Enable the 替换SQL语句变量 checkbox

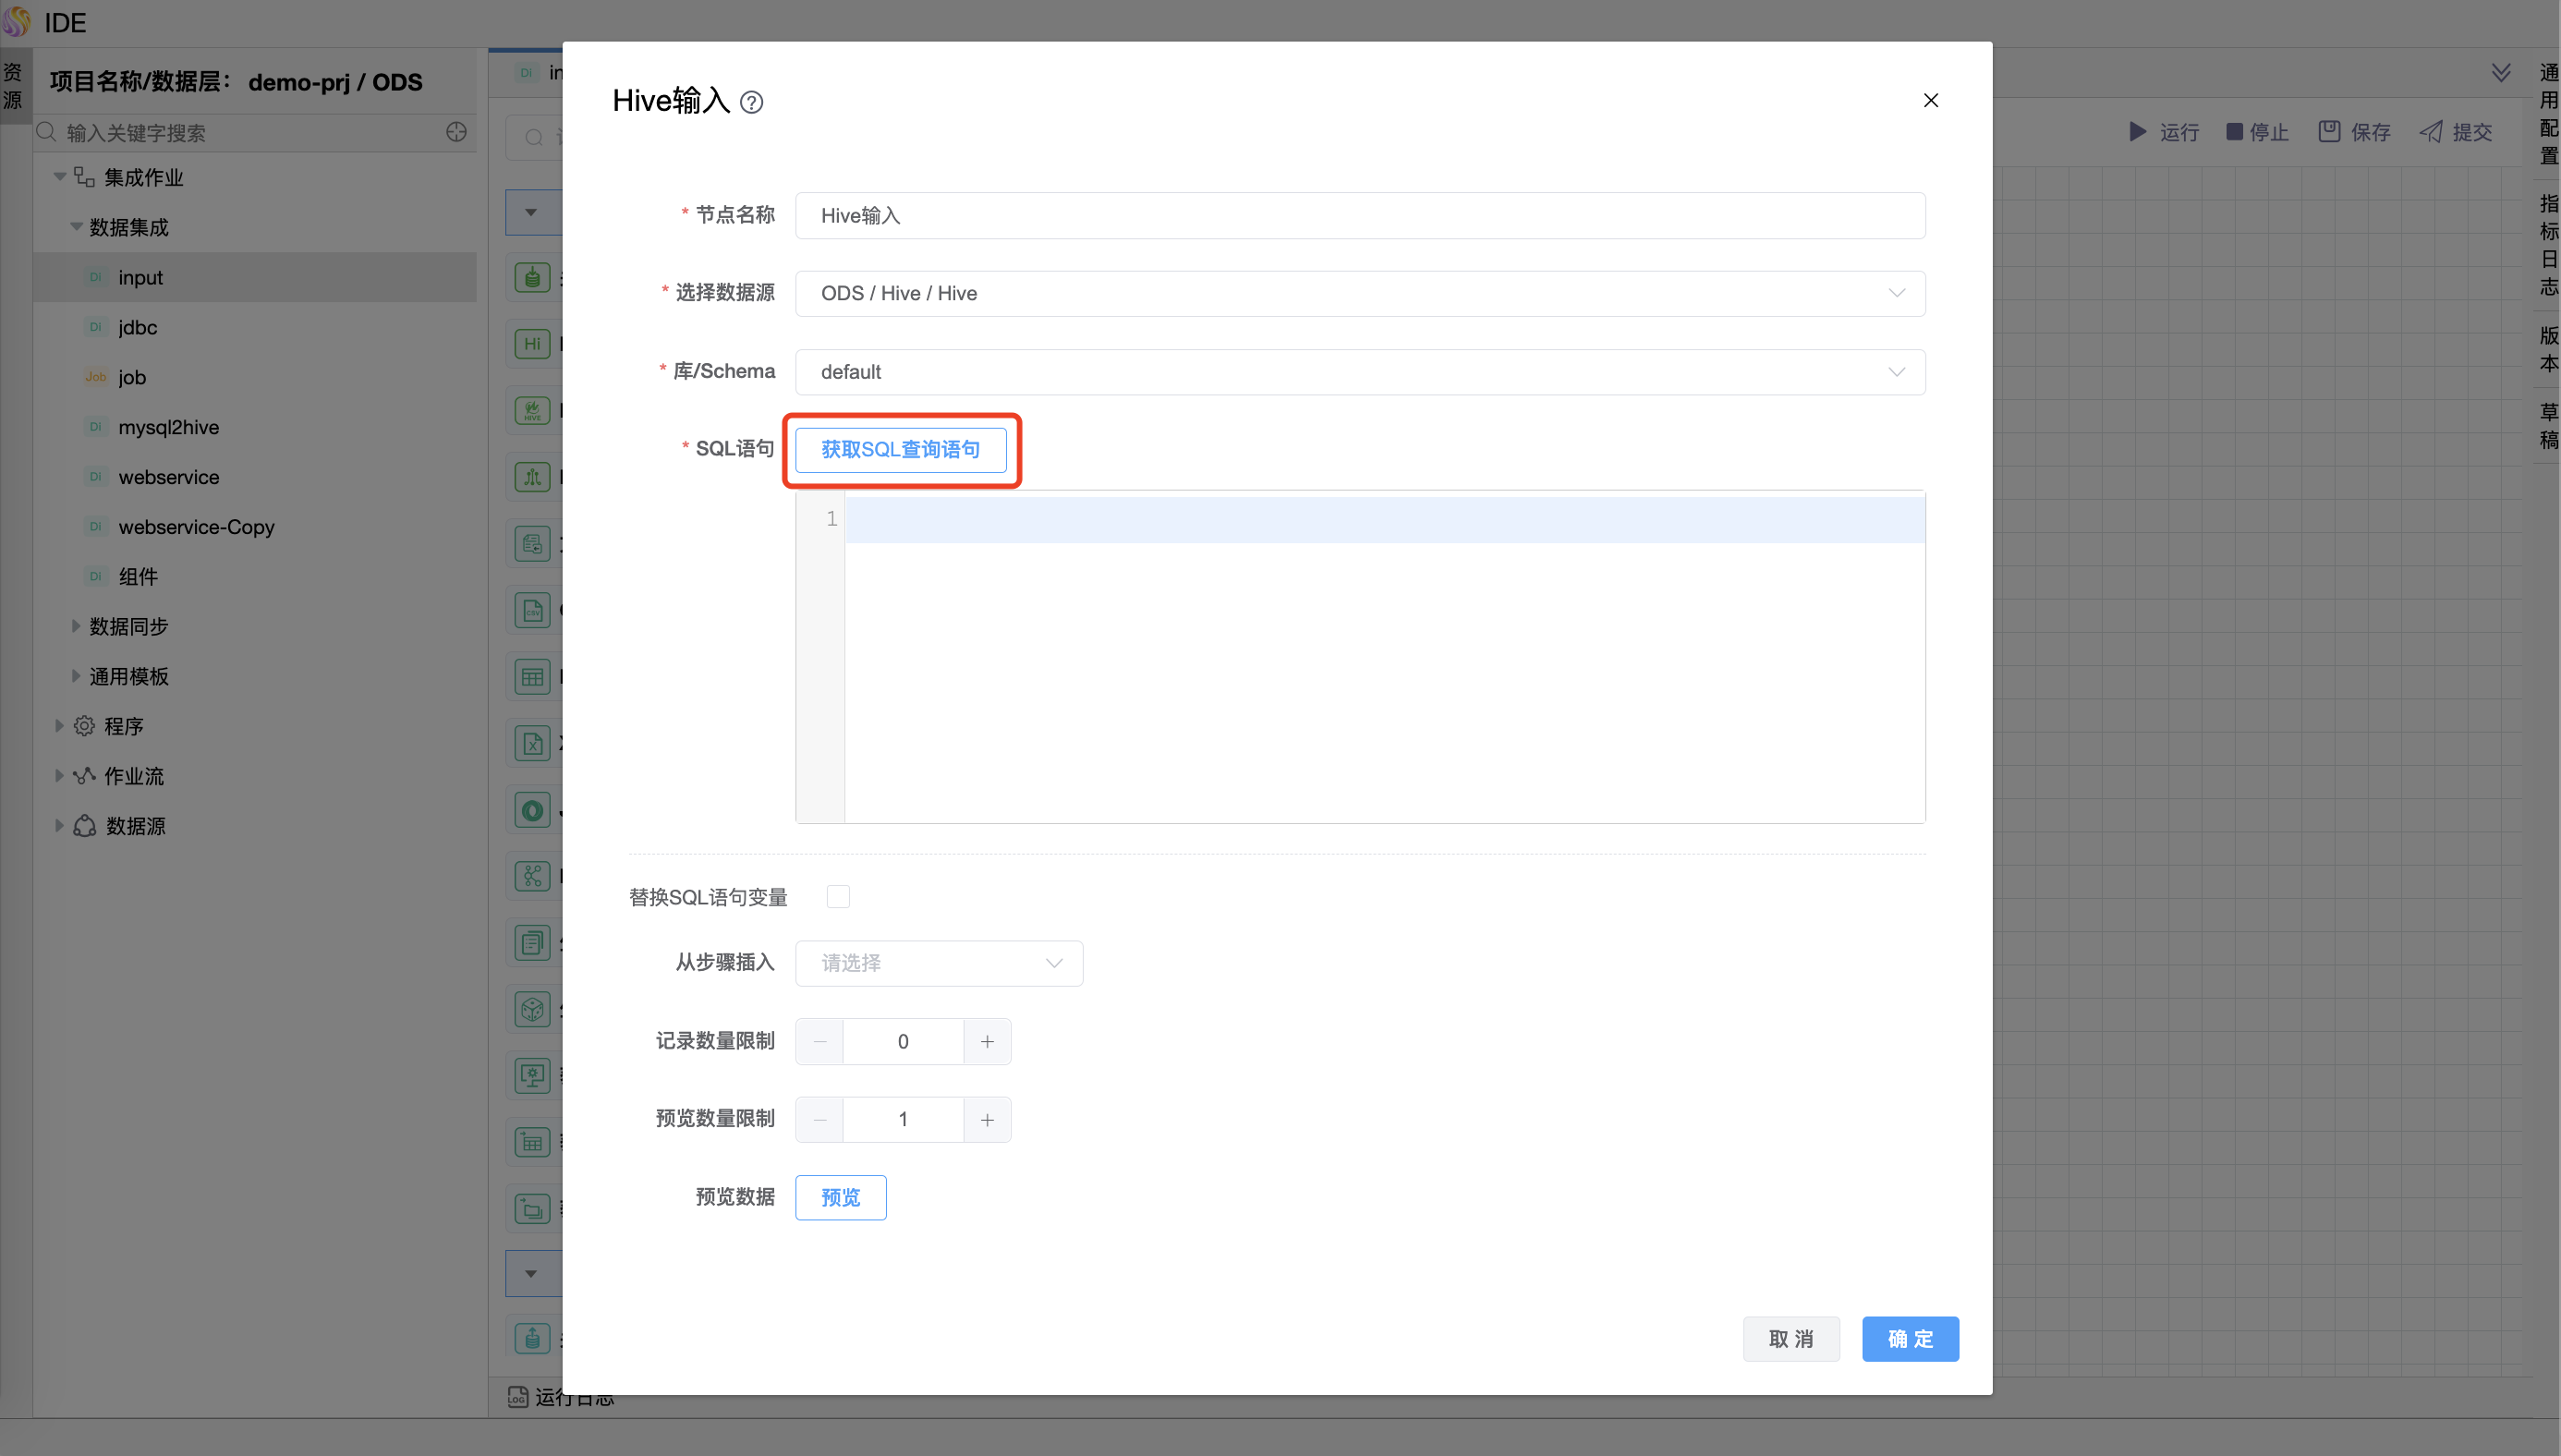point(838,896)
